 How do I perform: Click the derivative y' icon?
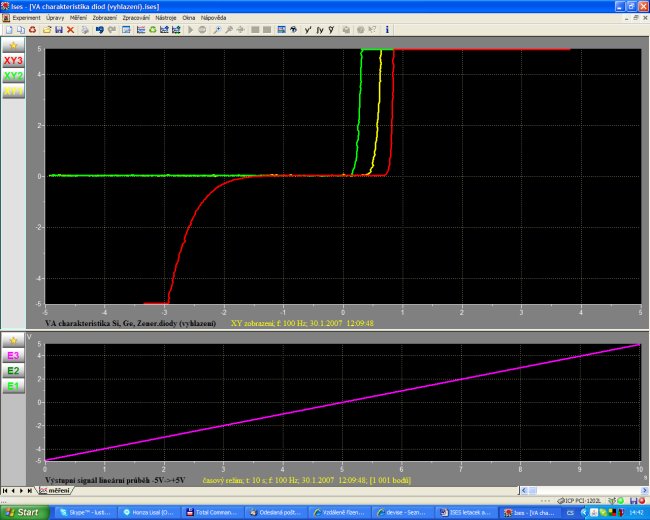(308, 30)
